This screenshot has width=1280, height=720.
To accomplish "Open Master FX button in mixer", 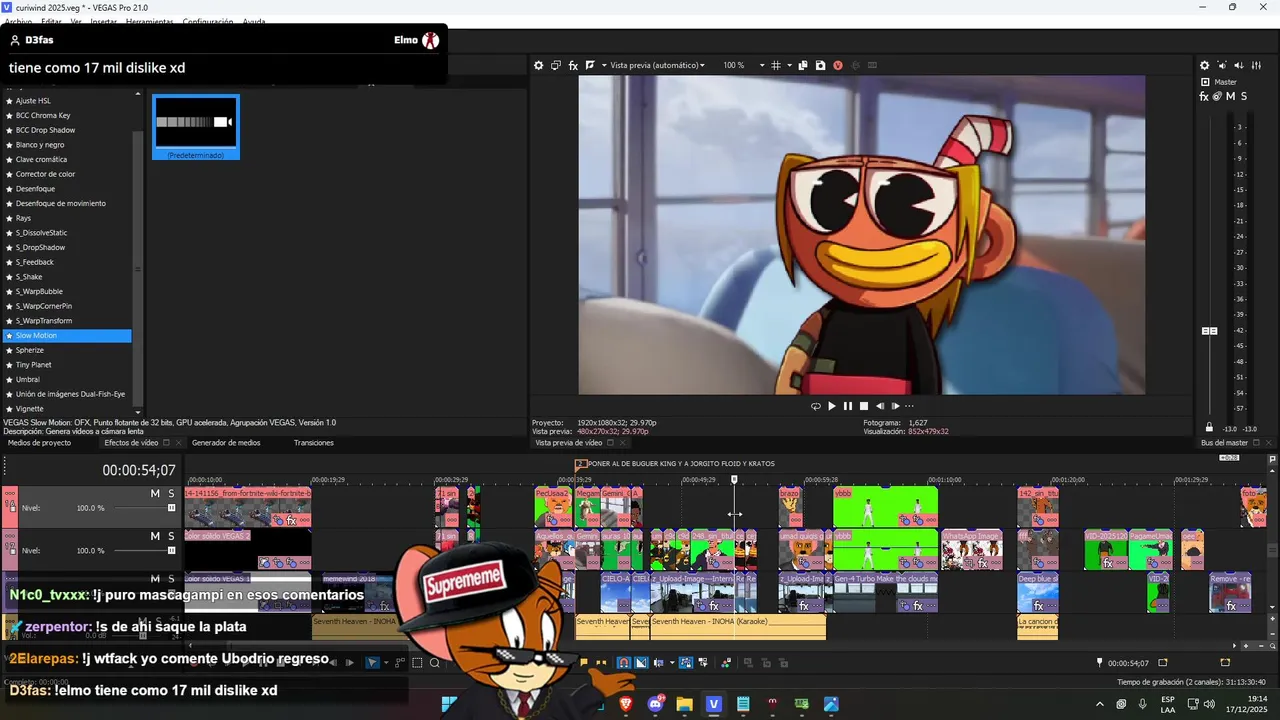I will 1205,96.
